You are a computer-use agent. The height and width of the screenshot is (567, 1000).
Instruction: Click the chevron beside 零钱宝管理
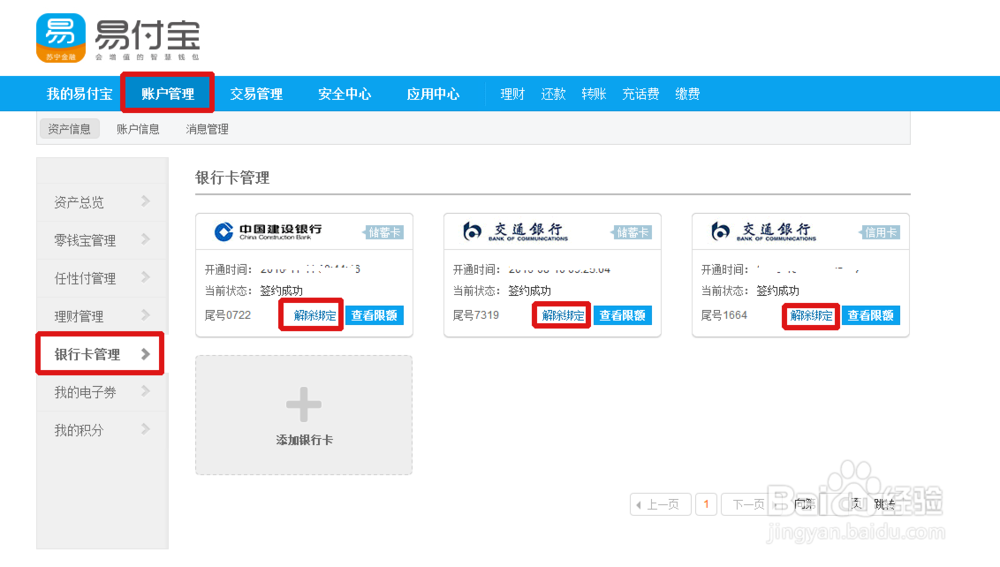tap(145, 239)
